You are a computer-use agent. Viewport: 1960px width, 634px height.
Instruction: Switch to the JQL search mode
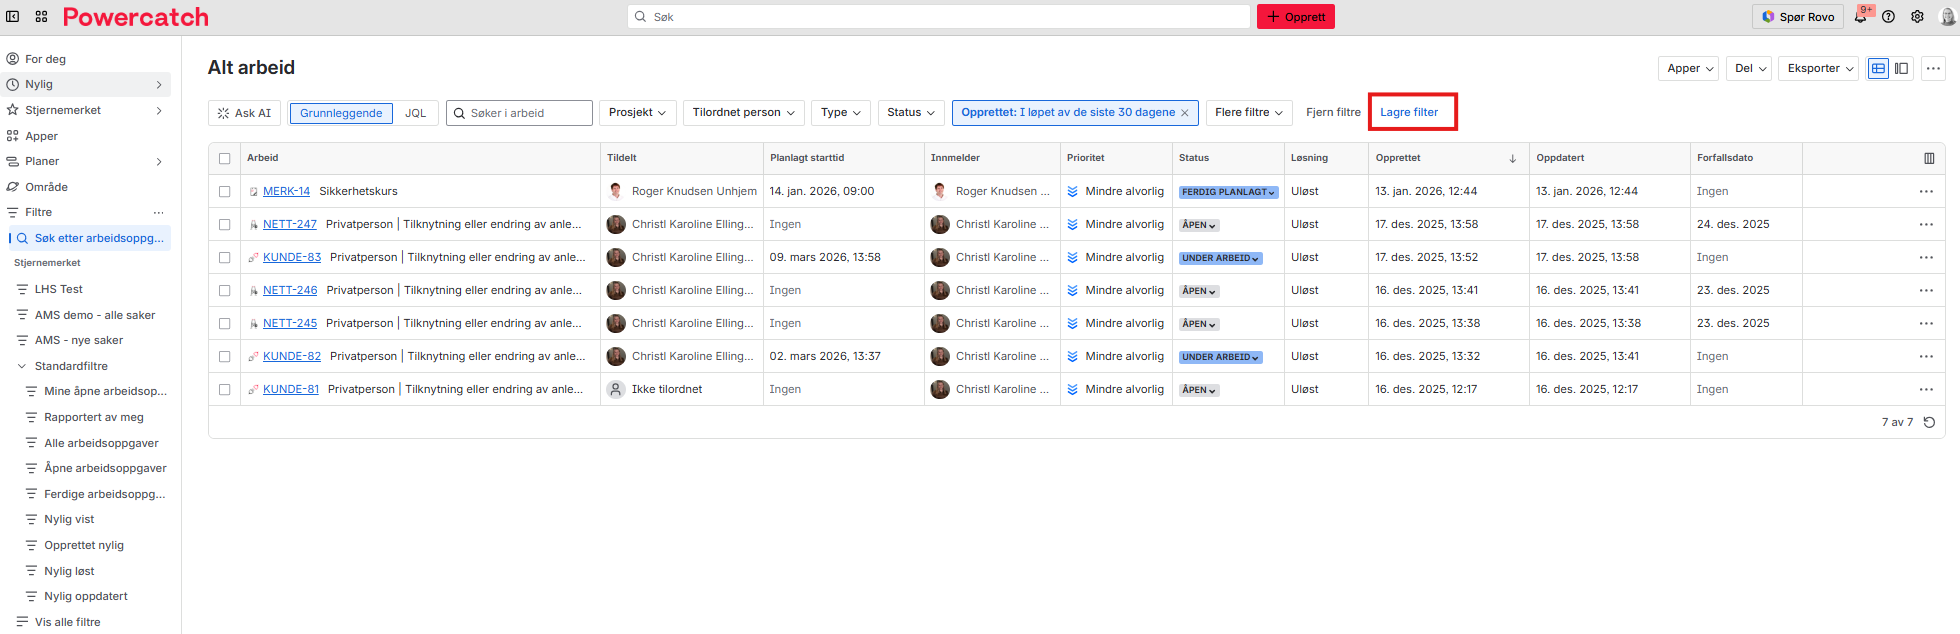[415, 113]
